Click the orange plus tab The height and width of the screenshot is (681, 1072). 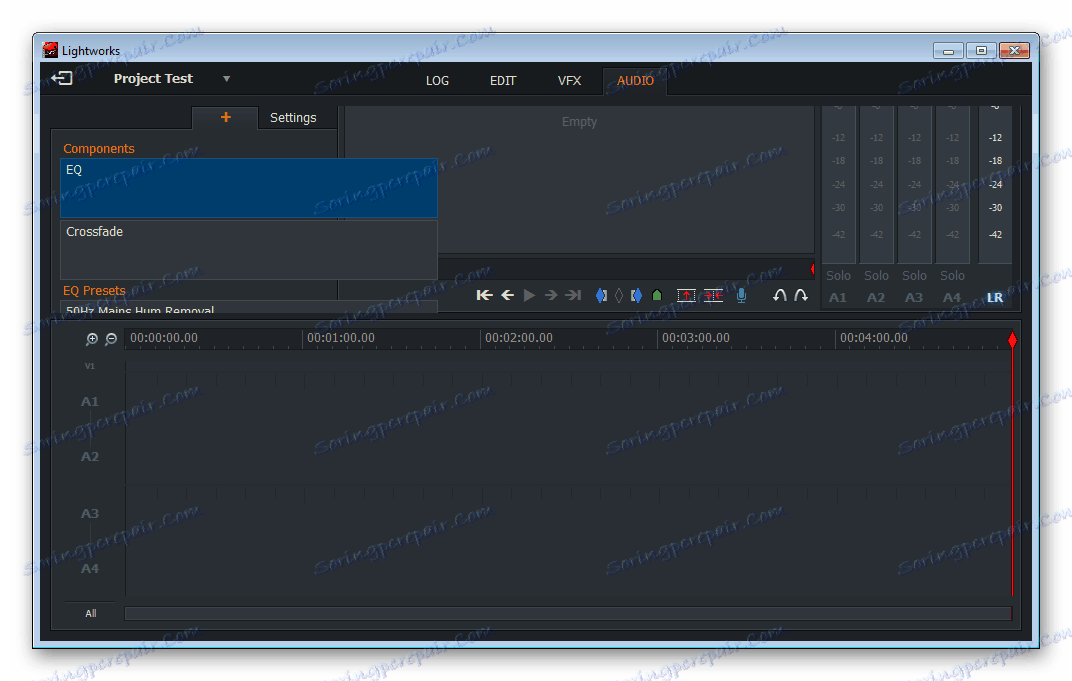pyautogui.click(x=226, y=118)
